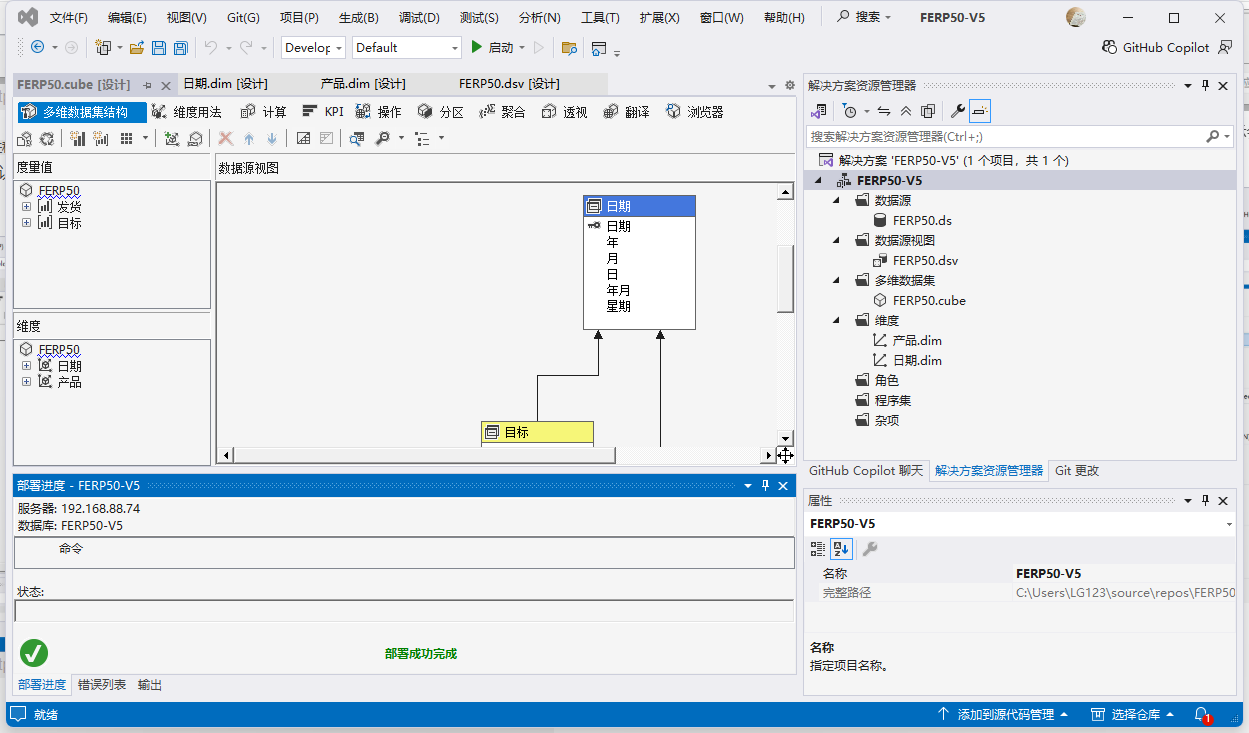
Task: Open the 生成(B) menu
Action: 359,18
